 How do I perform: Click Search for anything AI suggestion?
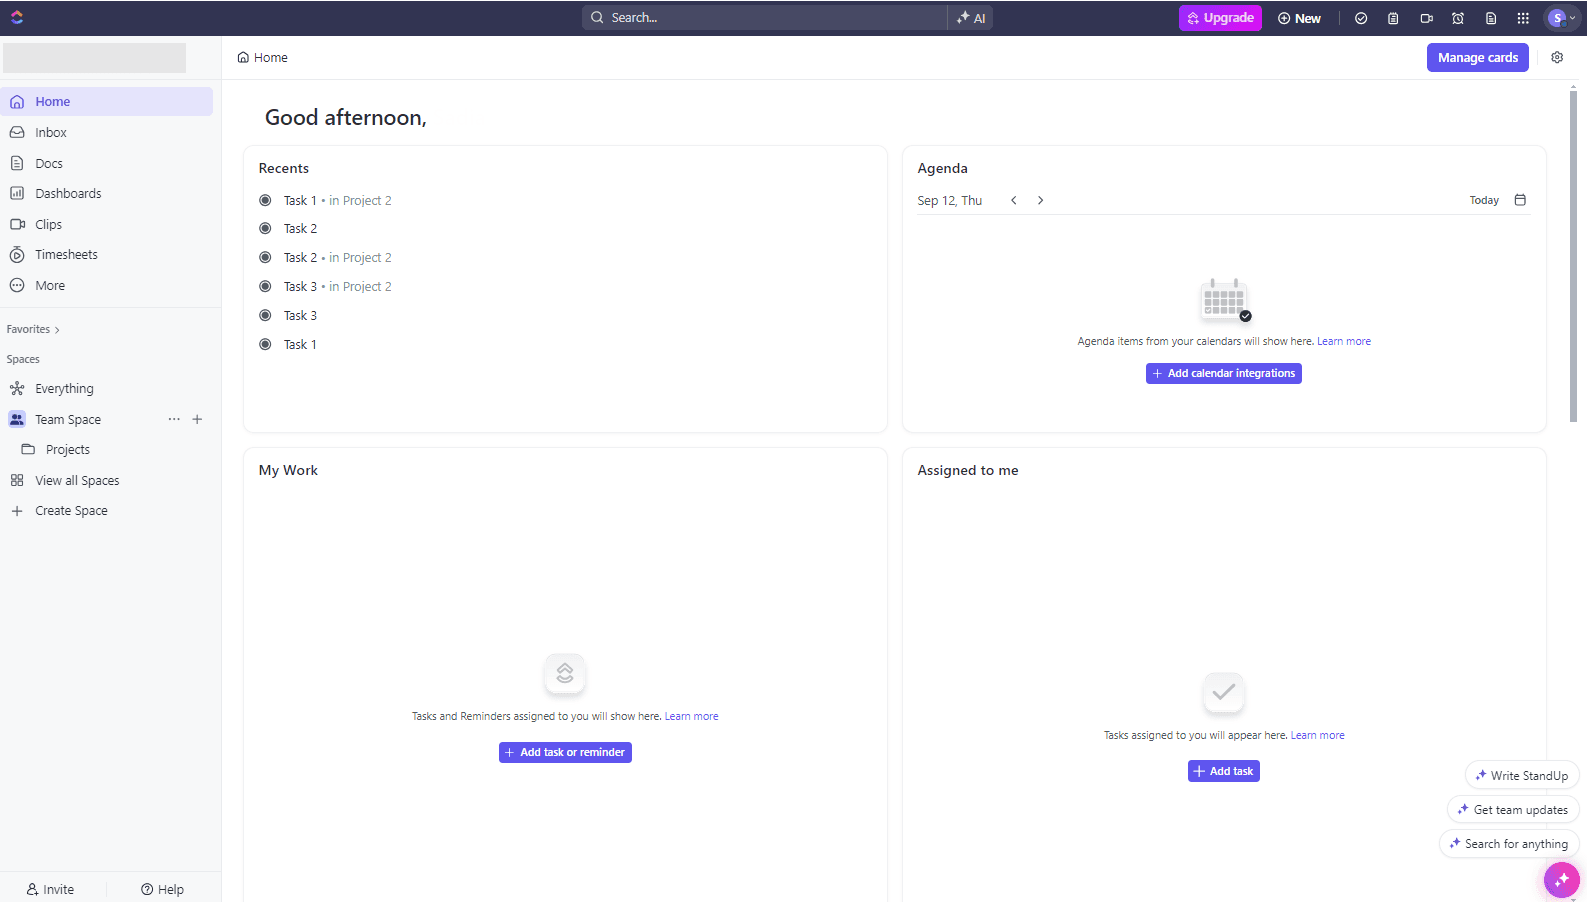pos(1509,843)
